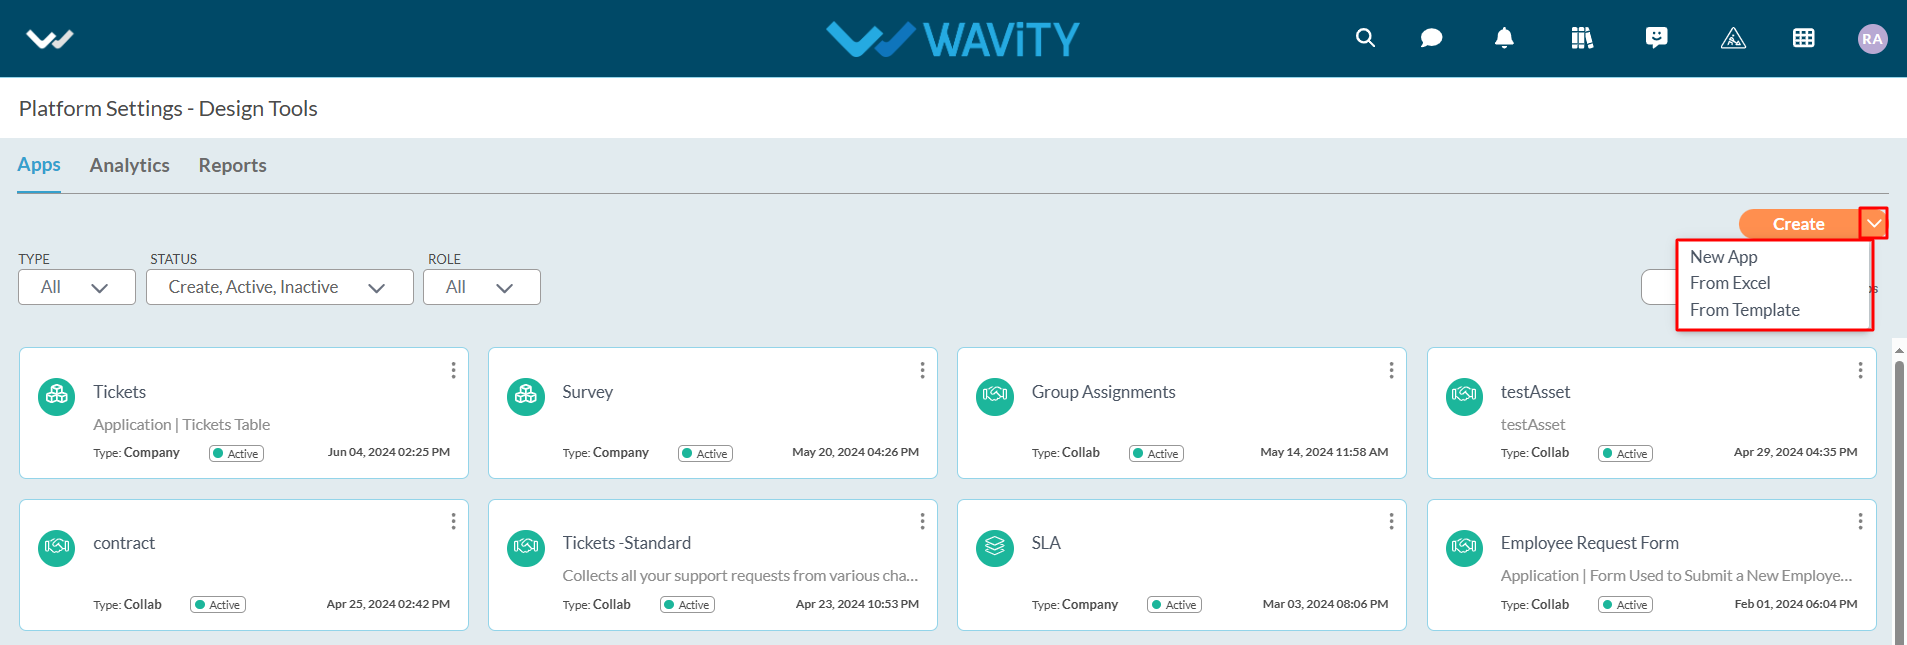
Task: Click date 'Apr 25, 2024 02:42 PM'
Action: pyautogui.click(x=388, y=604)
